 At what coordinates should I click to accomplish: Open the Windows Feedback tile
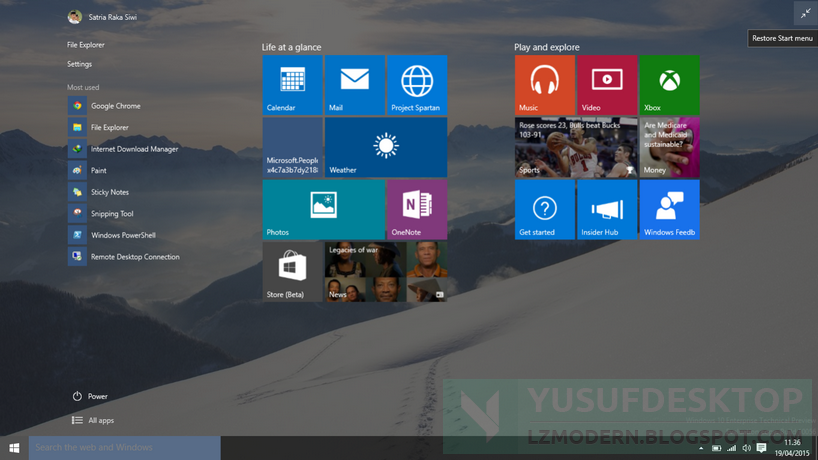[x=669, y=210]
